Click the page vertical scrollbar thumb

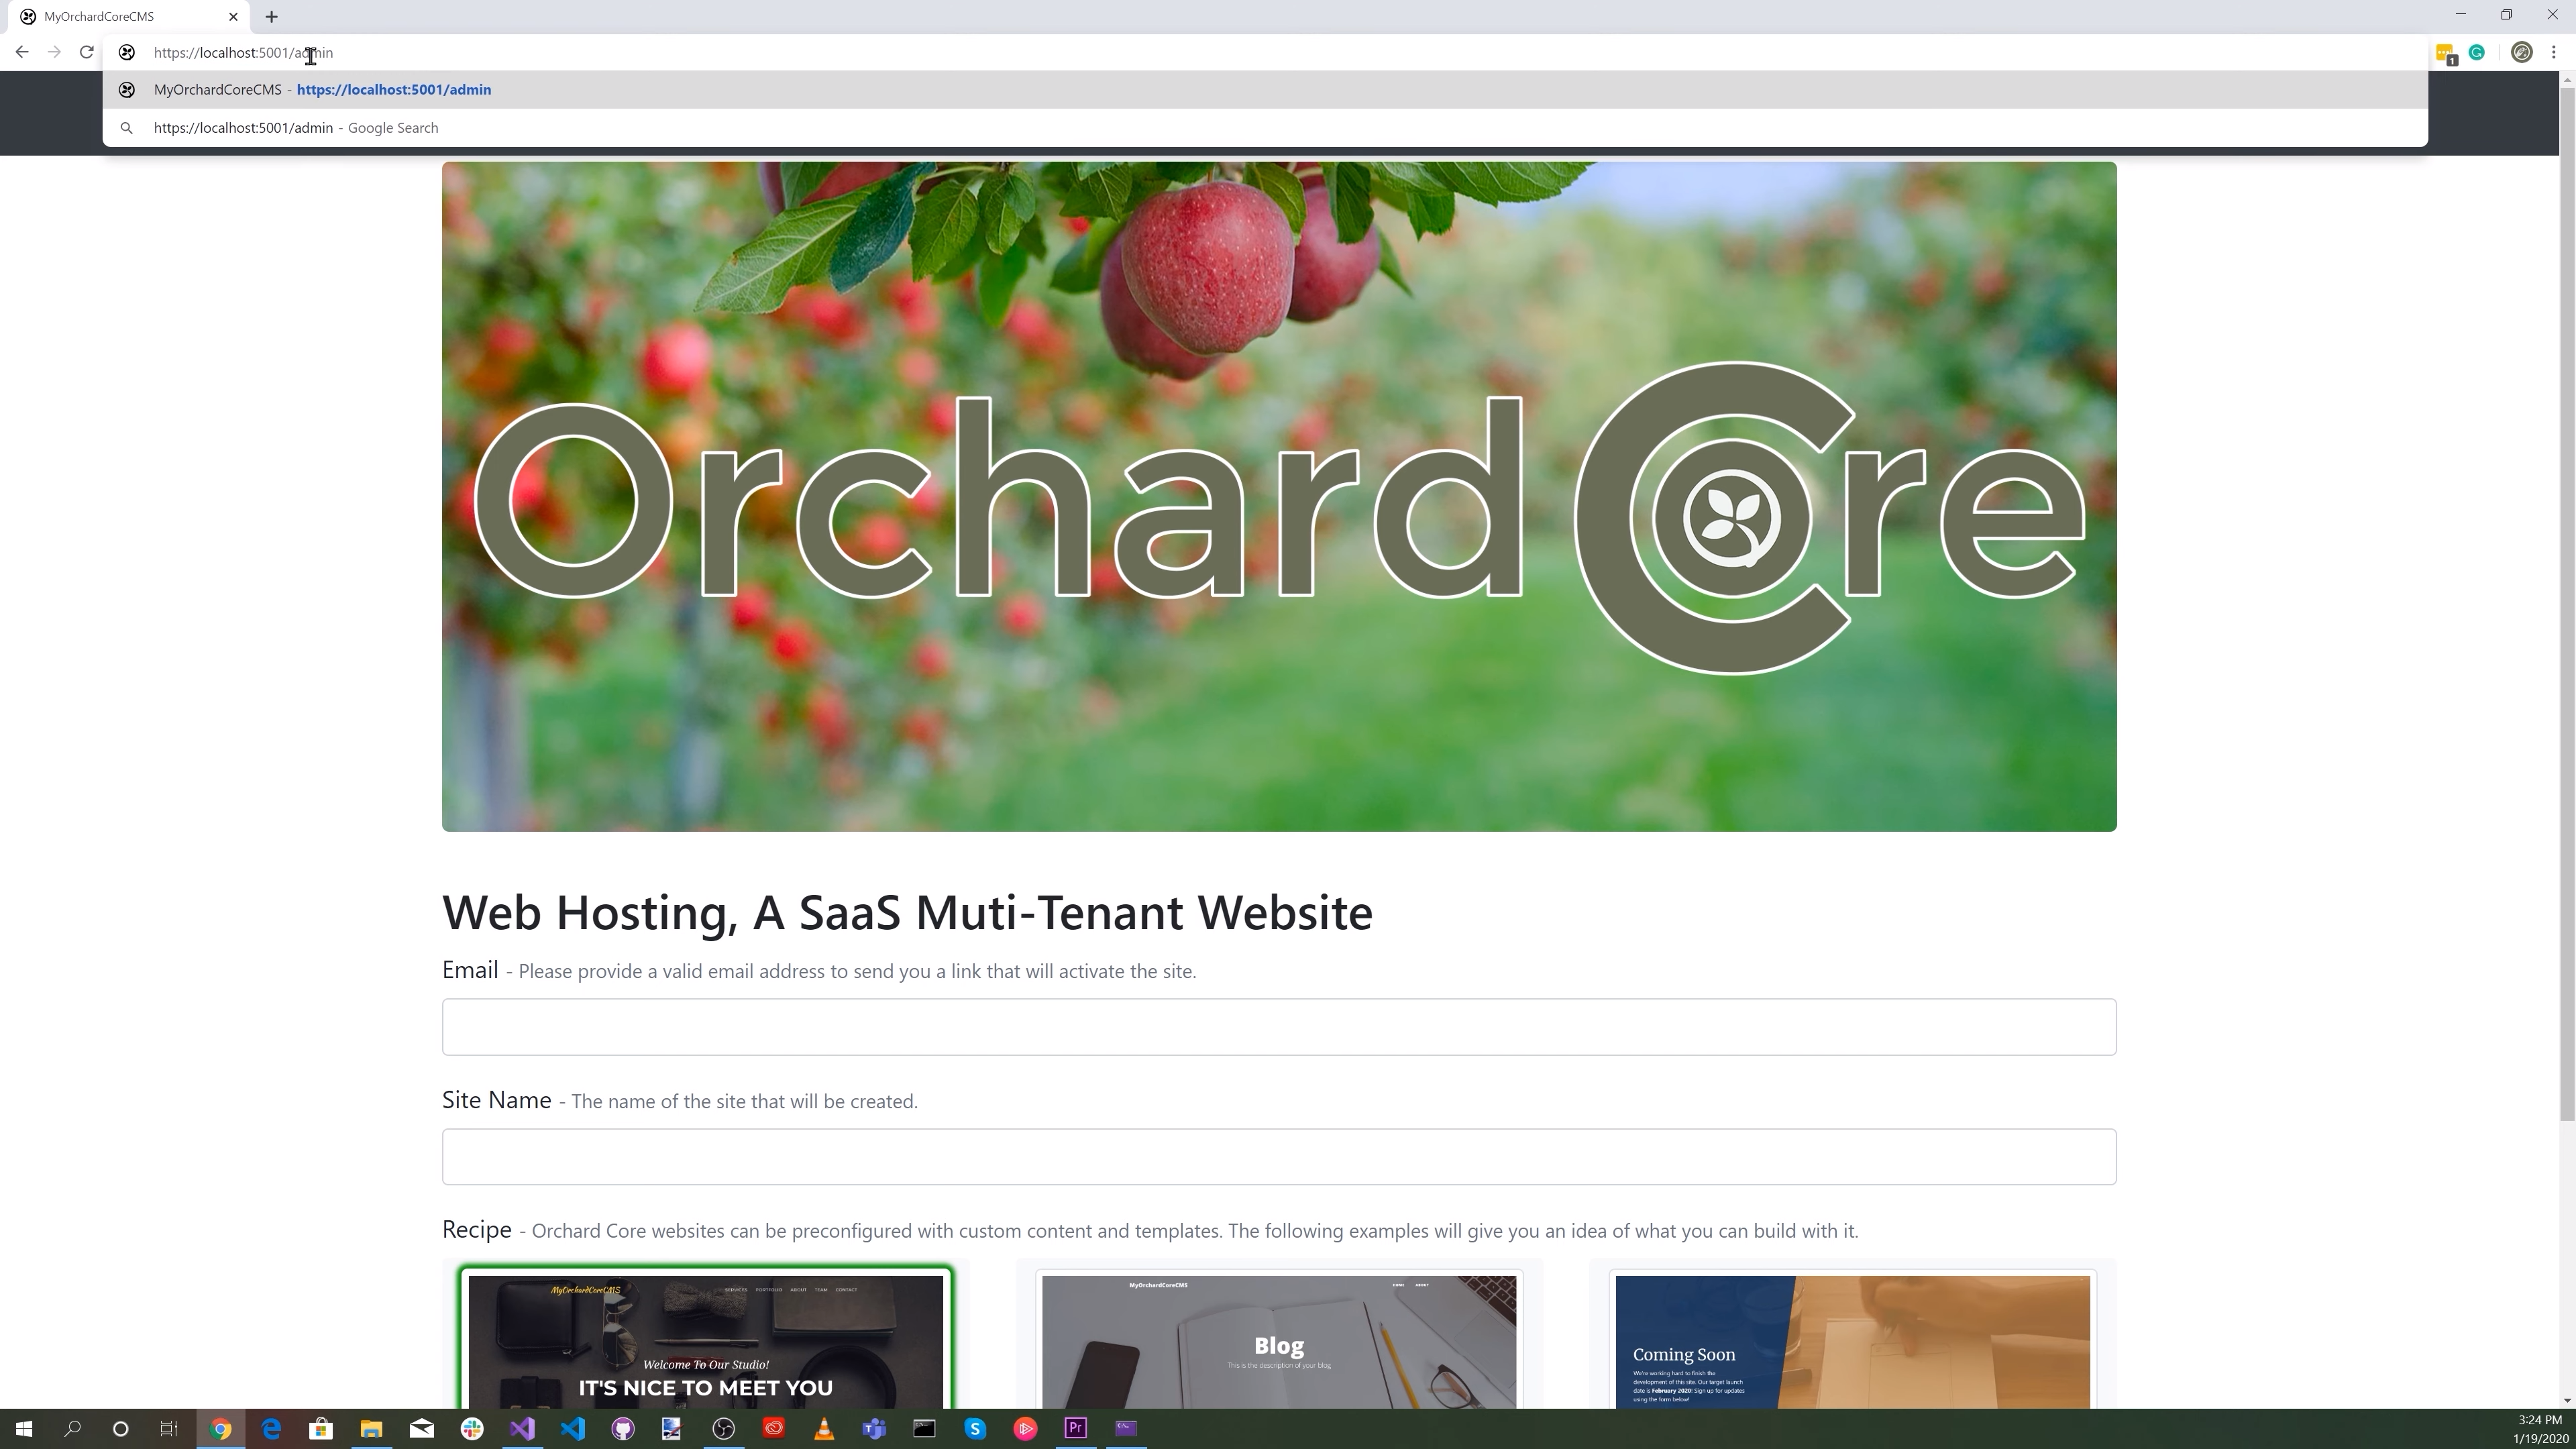[x=2567, y=605]
